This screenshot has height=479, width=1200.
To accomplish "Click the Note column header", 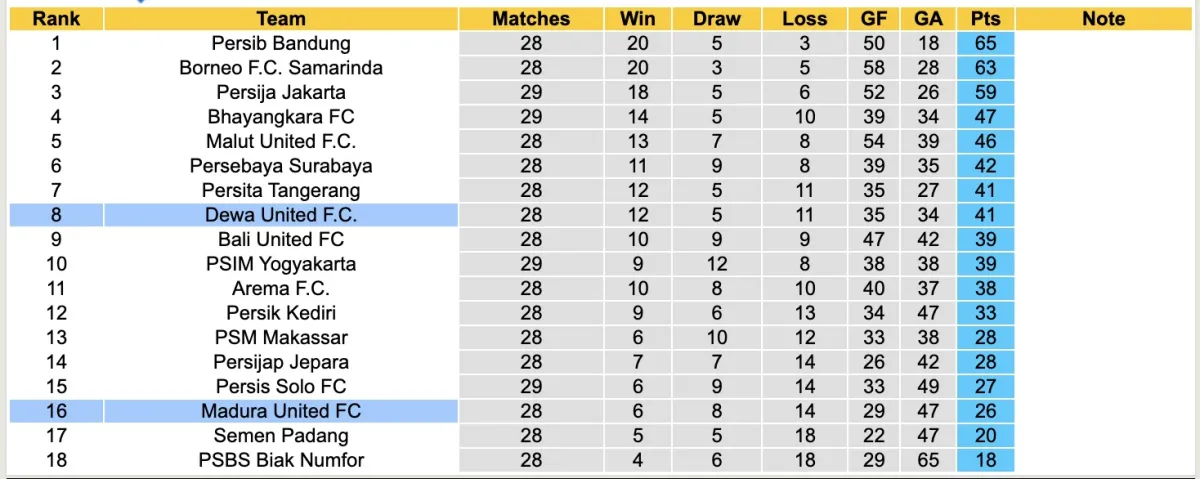I will (x=1103, y=19).
